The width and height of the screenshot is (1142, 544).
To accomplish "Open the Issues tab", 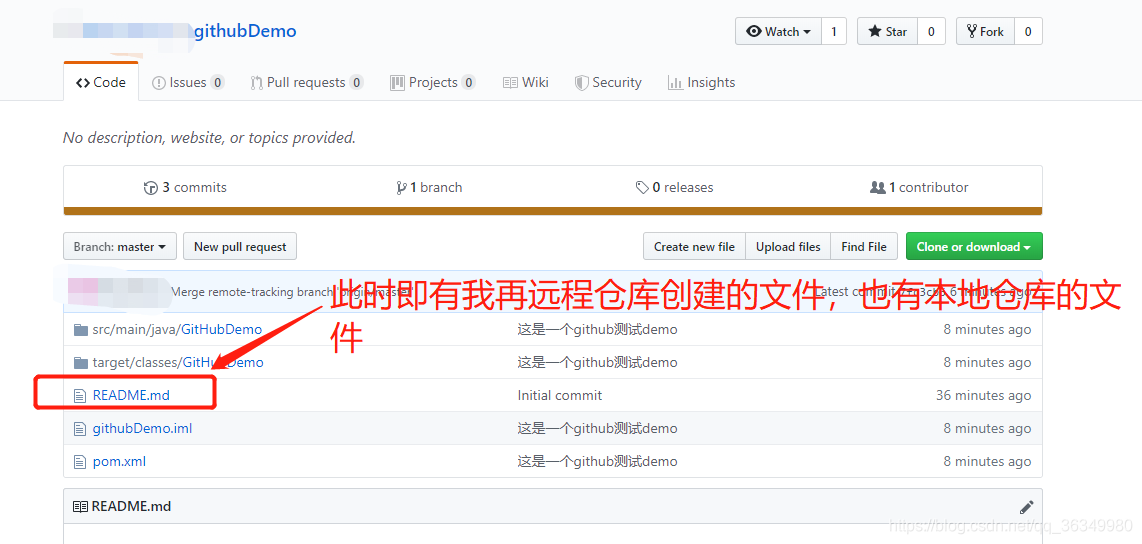I will coord(188,82).
